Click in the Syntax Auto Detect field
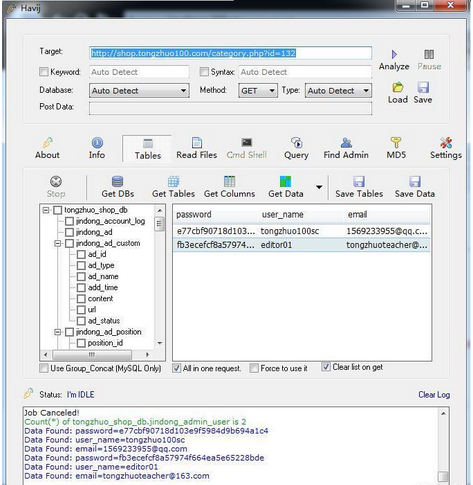 coord(305,72)
